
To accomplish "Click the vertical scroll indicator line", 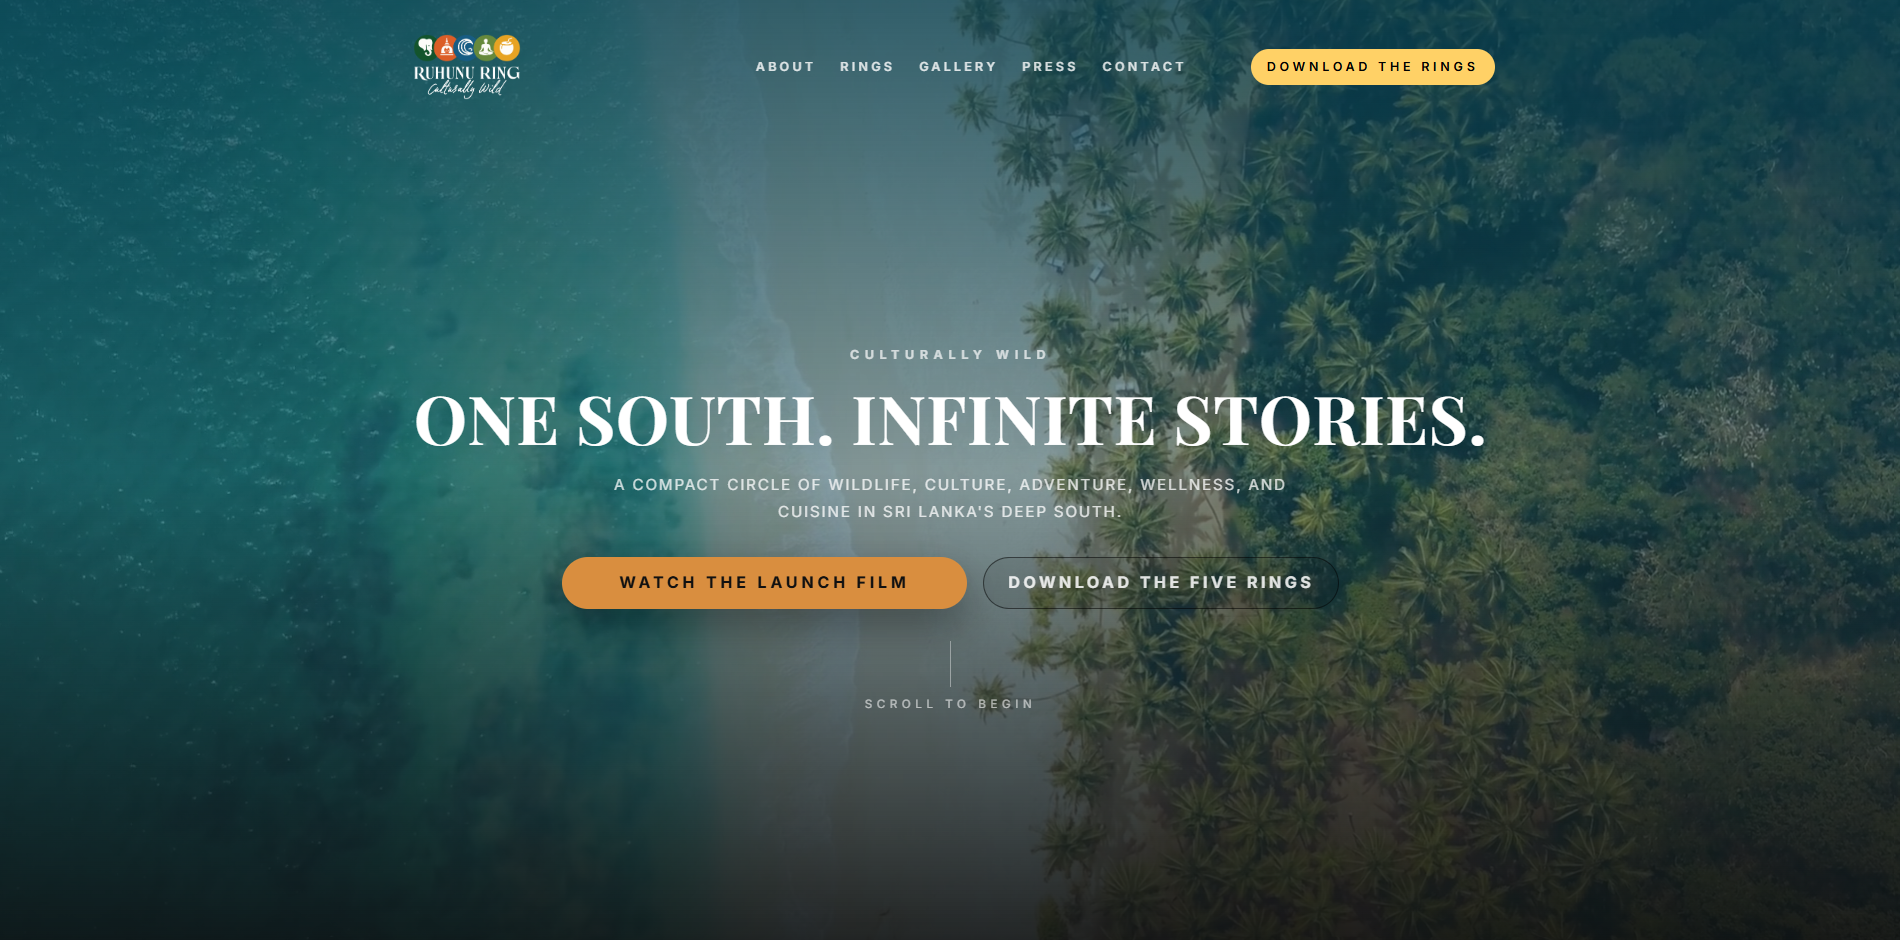I will coord(950,664).
